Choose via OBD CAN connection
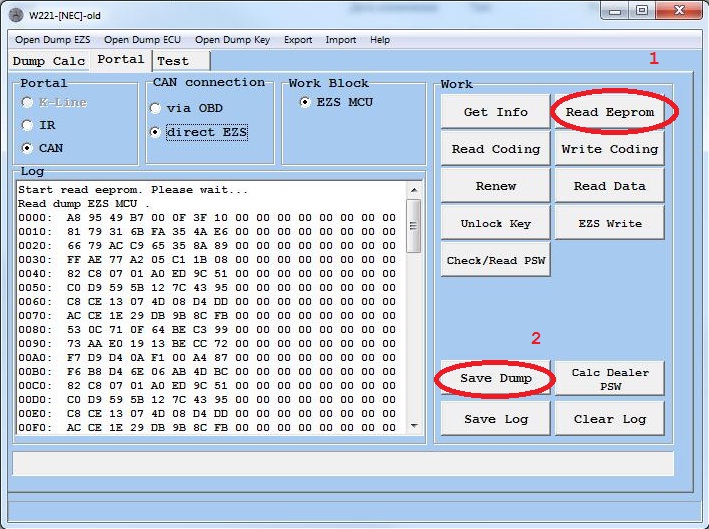This screenshot has width=709, height=529. coord(155,108)
